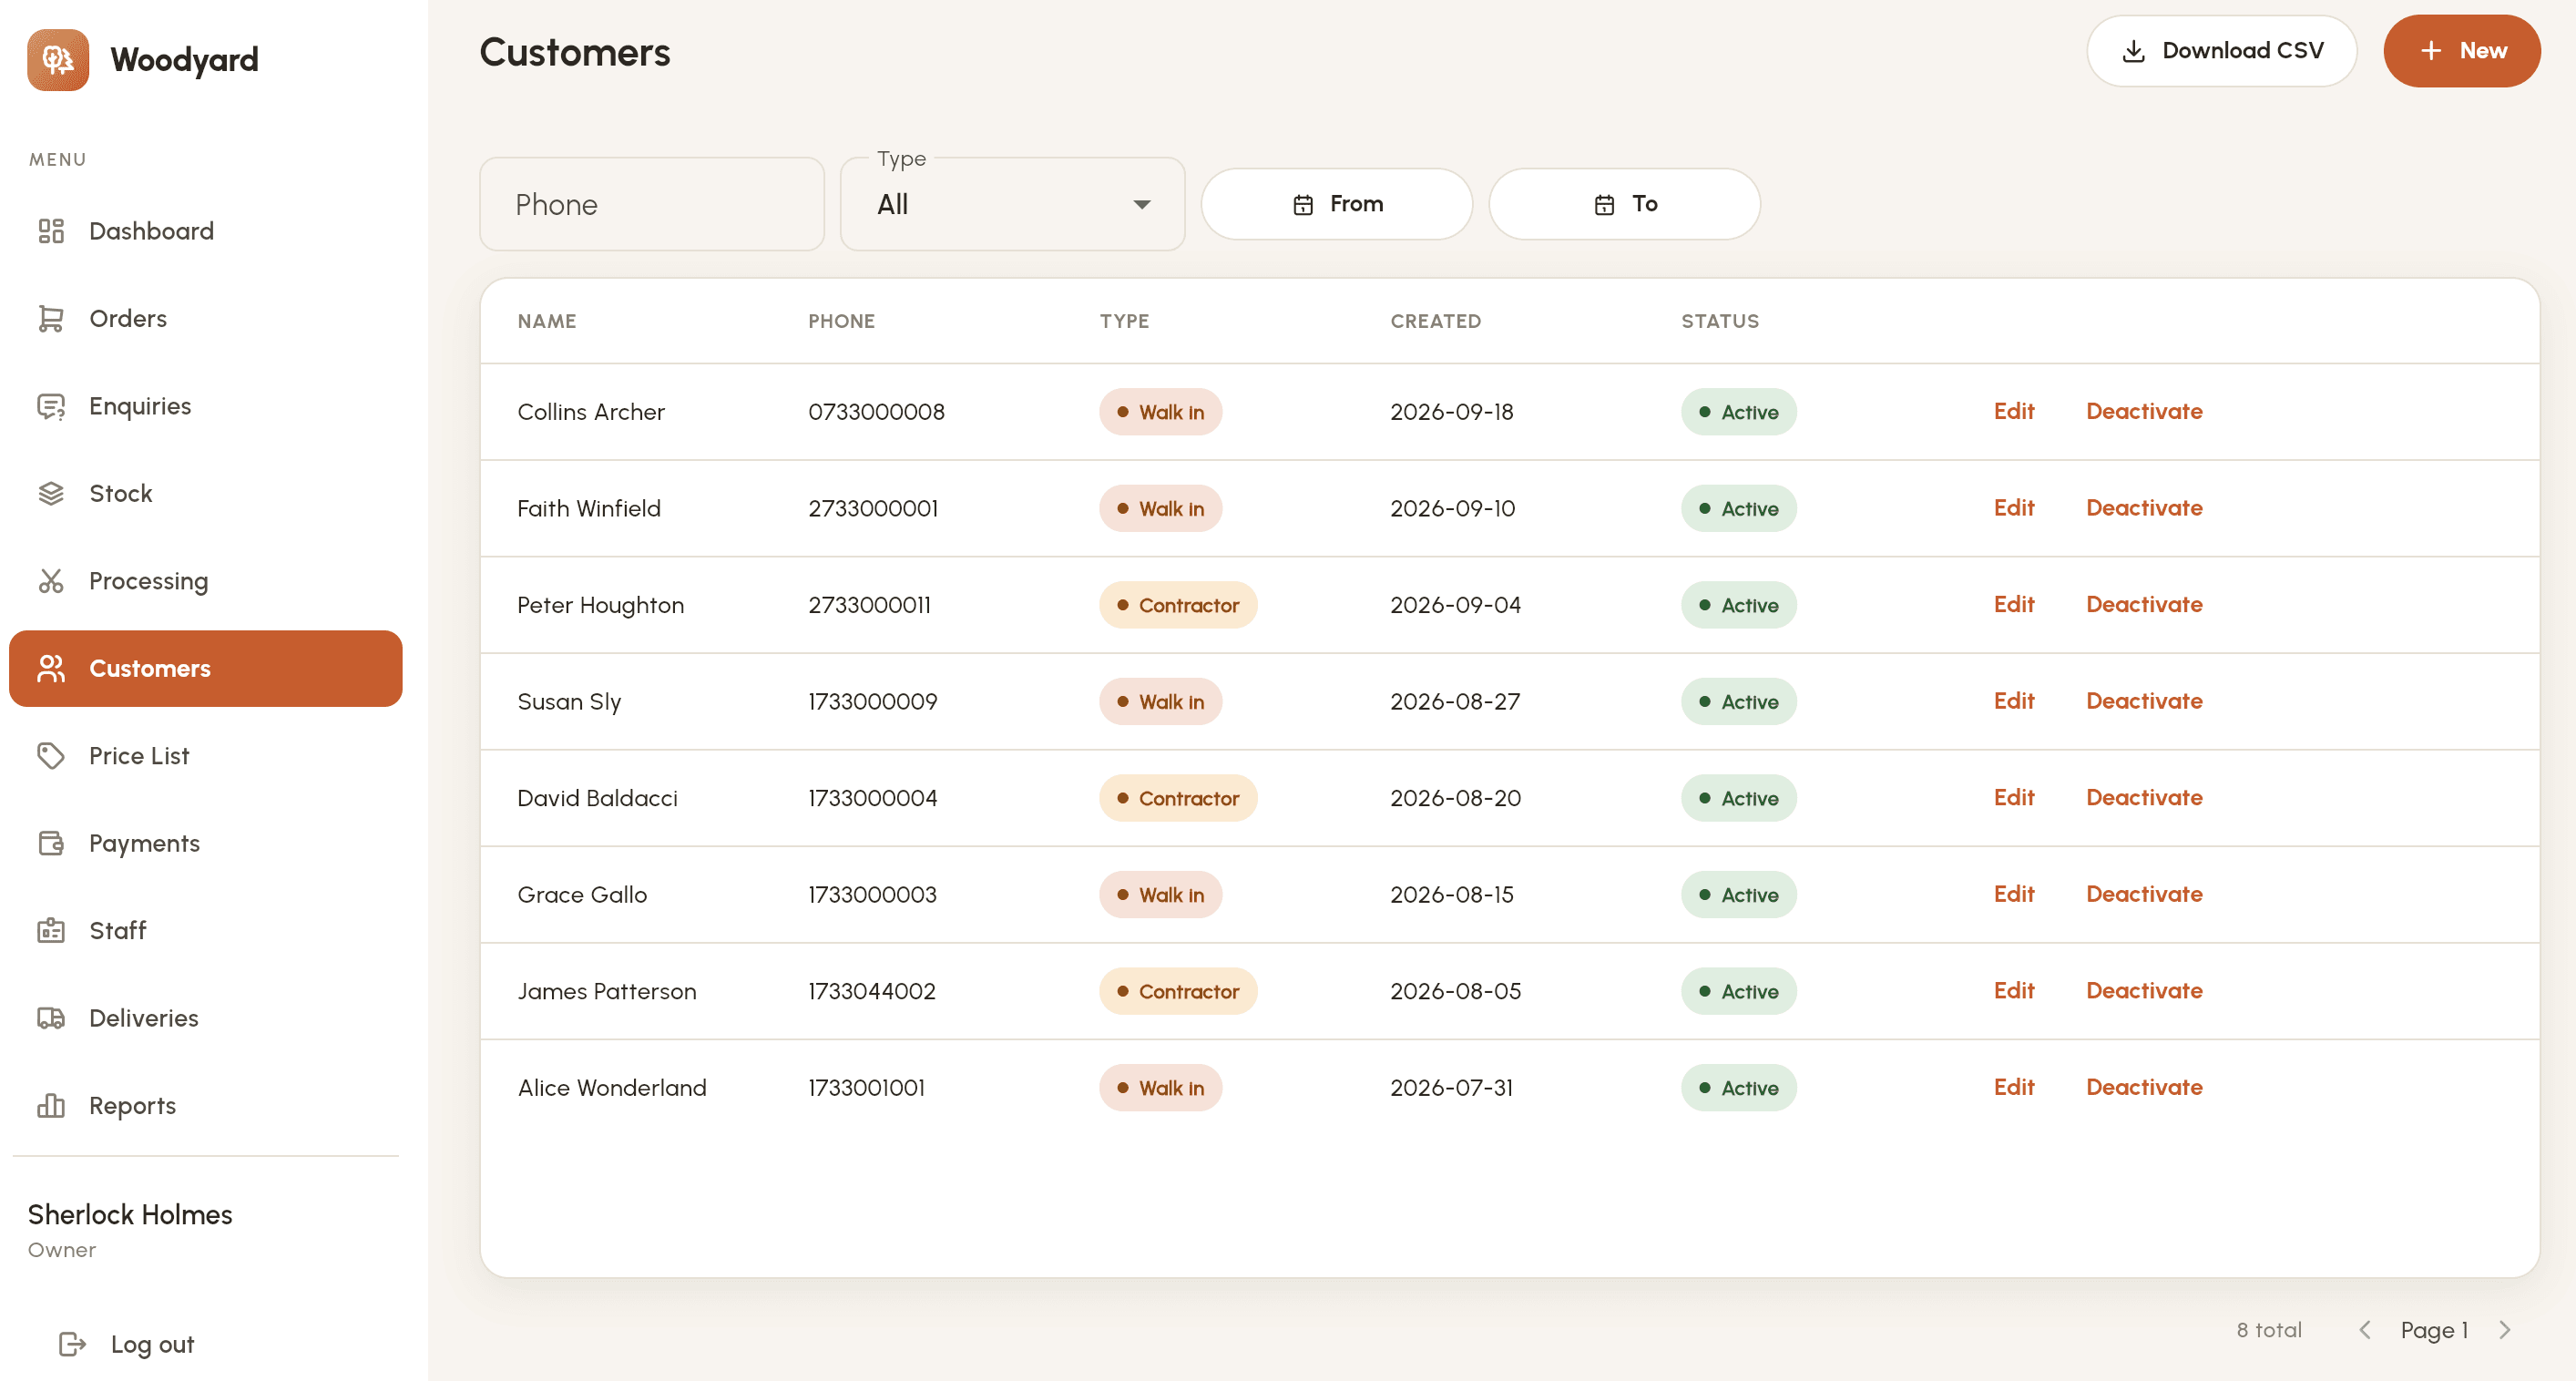This screenshot has height=1381, width=2576.
Task: Open the To date picker
Action: coord(1624,204)
